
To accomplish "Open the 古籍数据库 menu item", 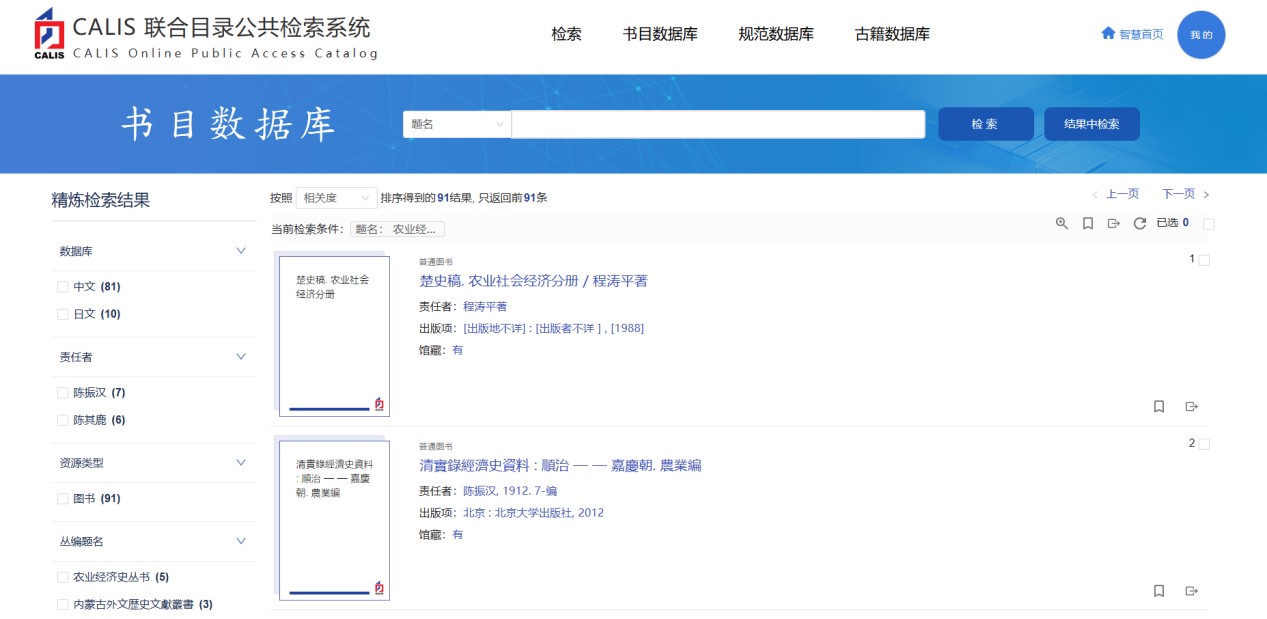I will [x=892, y=34].
